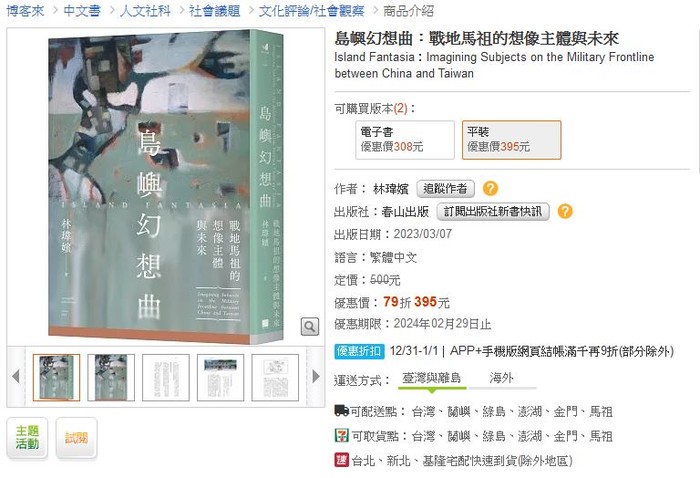This screenshot has height=478, width=700.
Task: Click the 7-Eleven pickup icon
Action: point(342,435)
